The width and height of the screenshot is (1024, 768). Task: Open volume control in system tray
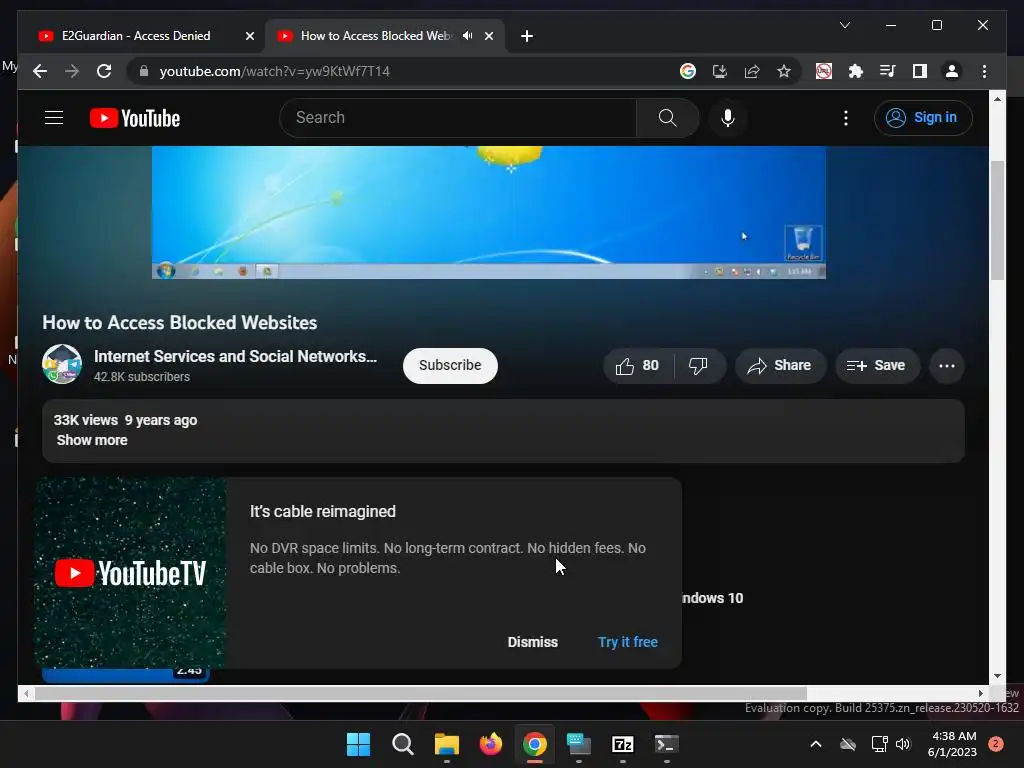903,744
